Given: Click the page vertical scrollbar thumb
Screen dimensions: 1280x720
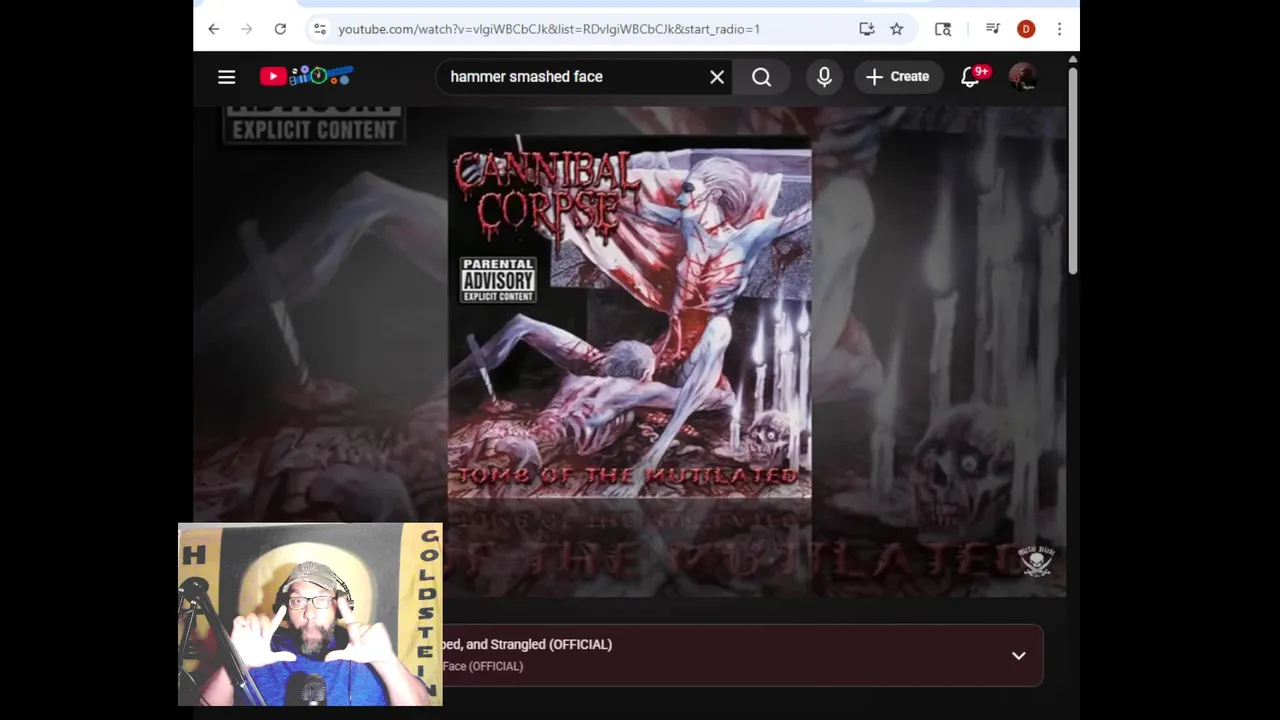Looking at the screenshot, I should 1073,170.
